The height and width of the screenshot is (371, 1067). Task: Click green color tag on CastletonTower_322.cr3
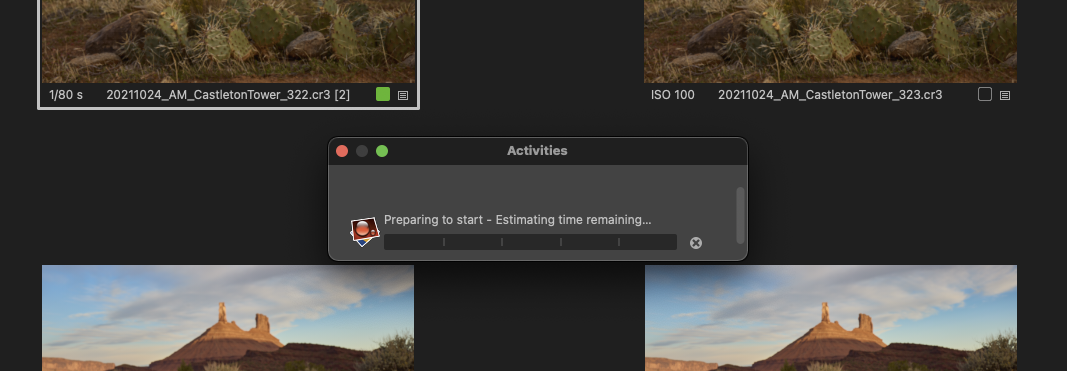[x=383, y=95]
